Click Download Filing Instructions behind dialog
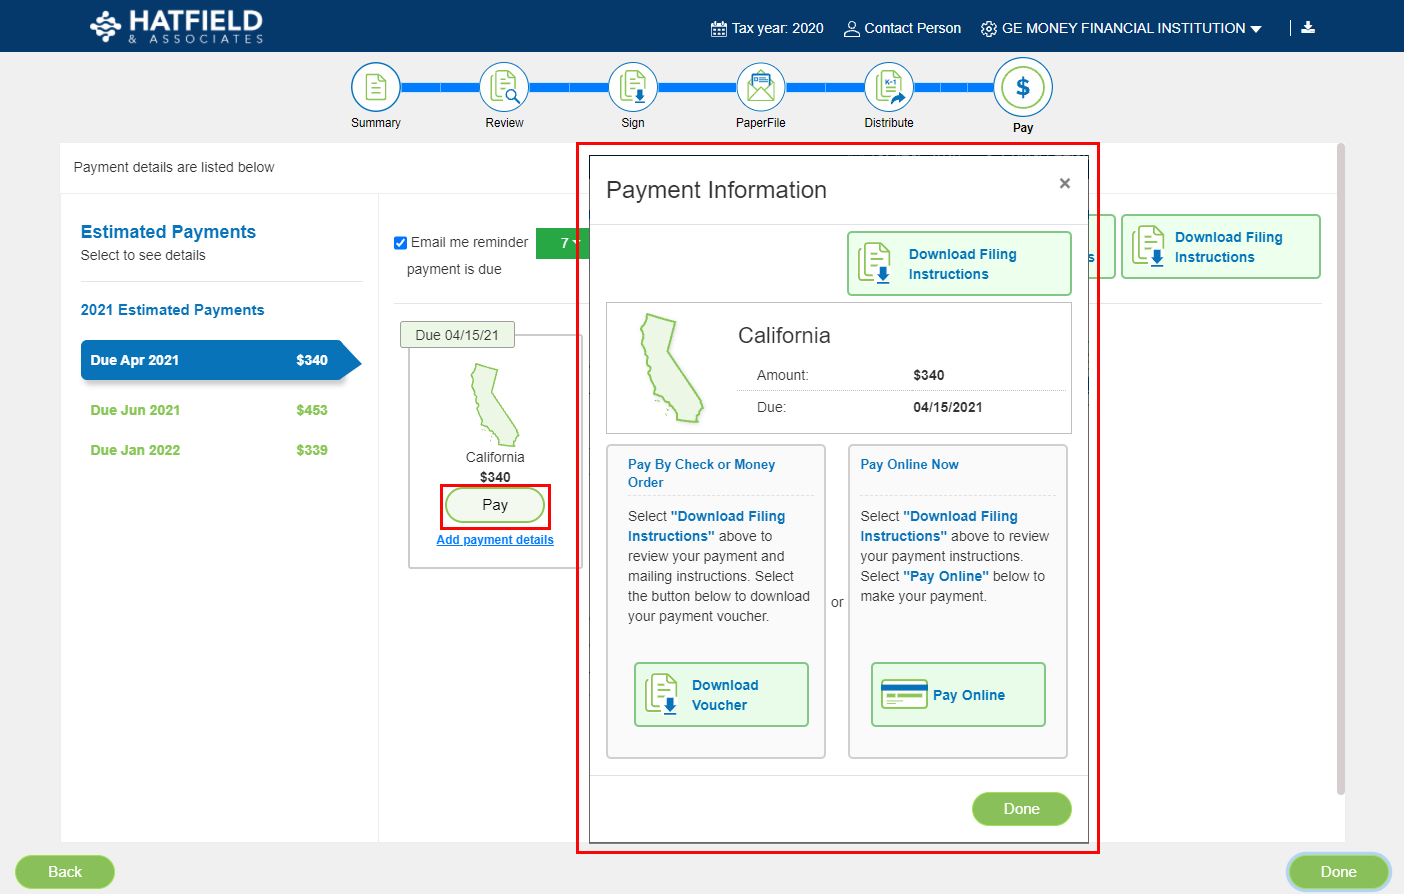This screenshot has width=1404, height=894. pyautogui.click(x=1221, y=247)
